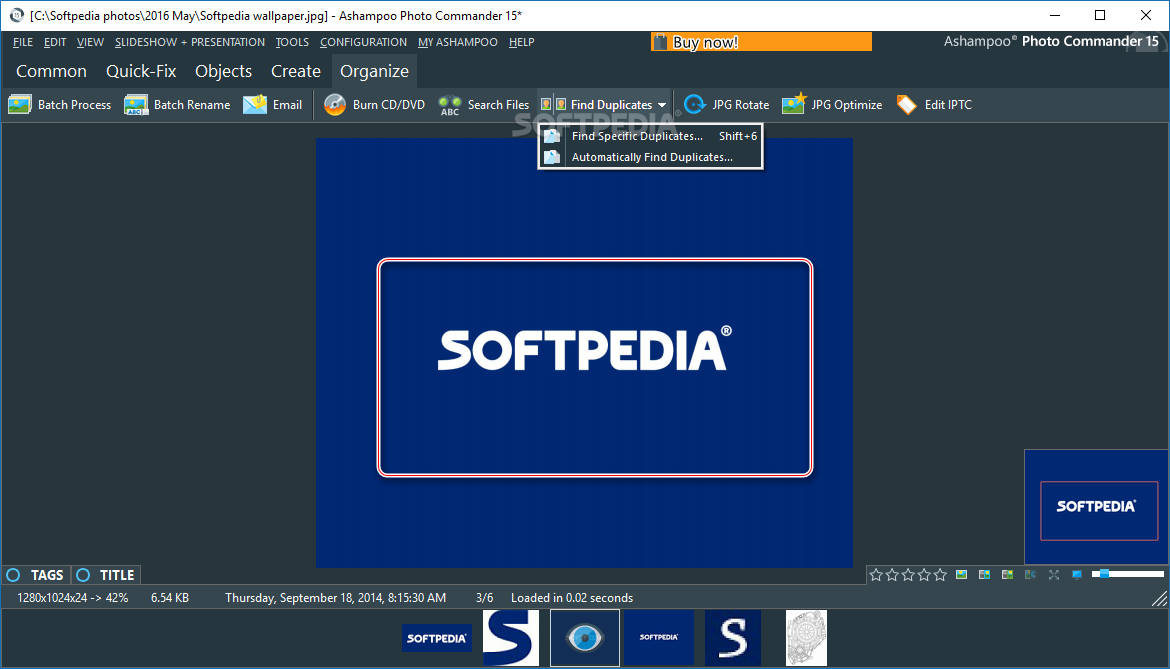Adjust the zoom slider near the rating stars
The height and width of the screenshot is (669, 1170).
(x=1127, y=574)
